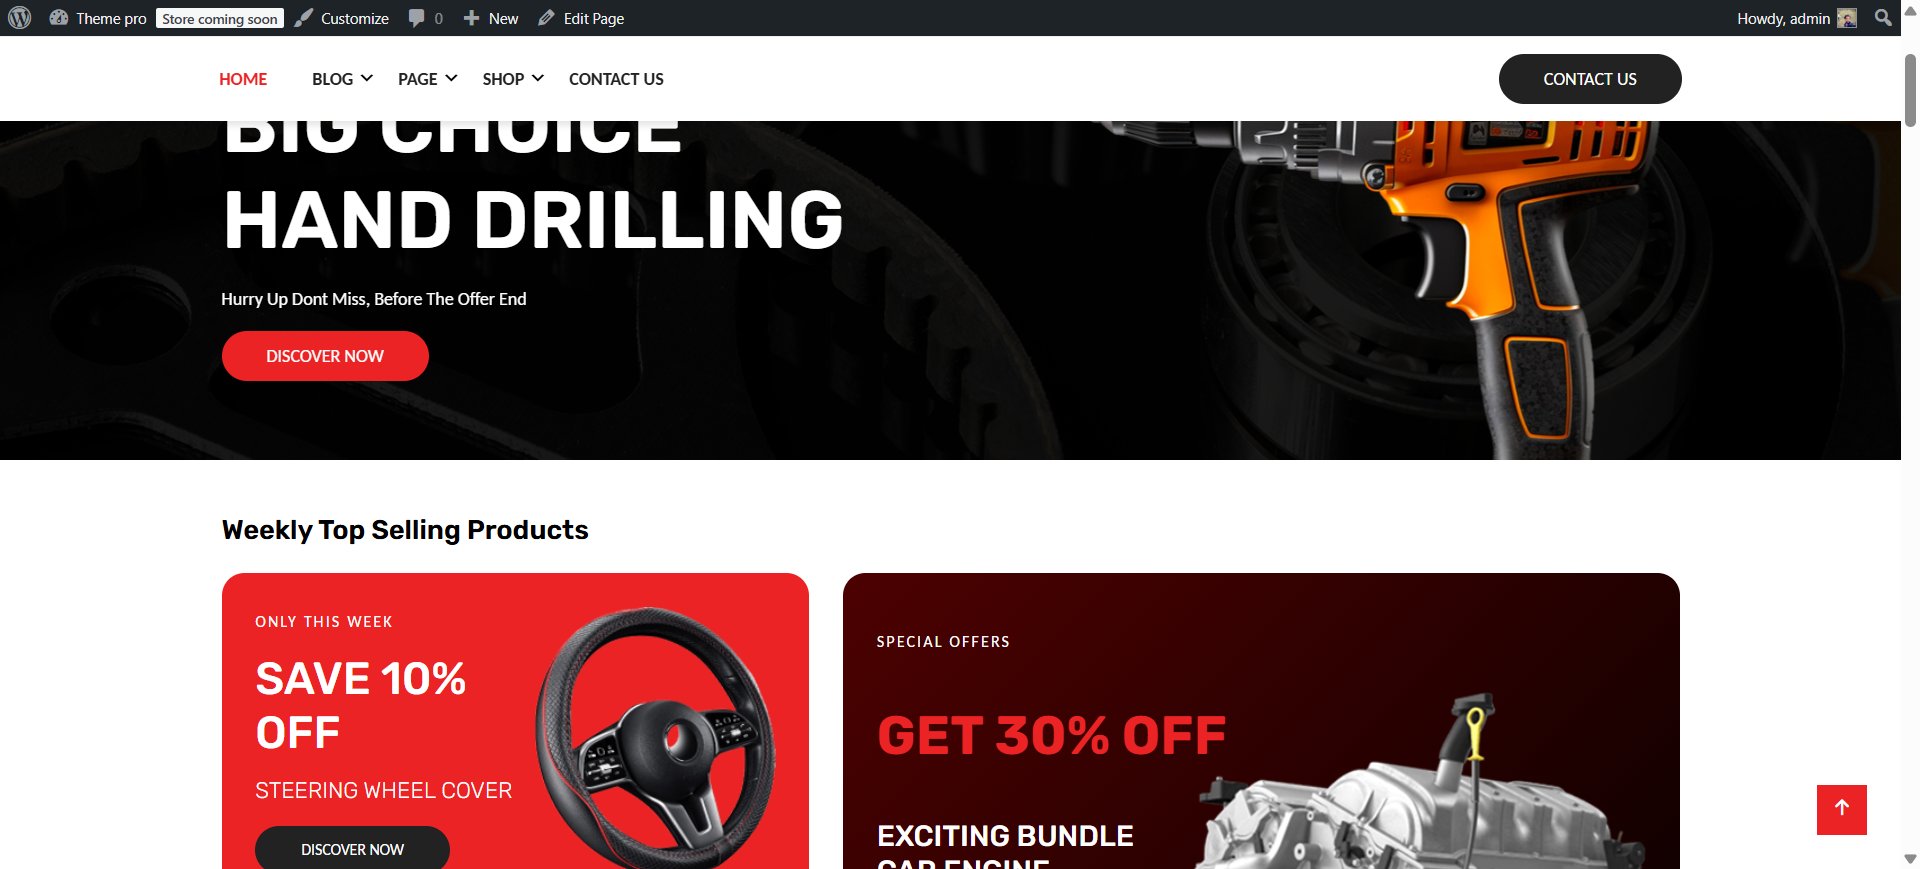Click the red DISCOVER NOW hero button

(x=325, y=356)
